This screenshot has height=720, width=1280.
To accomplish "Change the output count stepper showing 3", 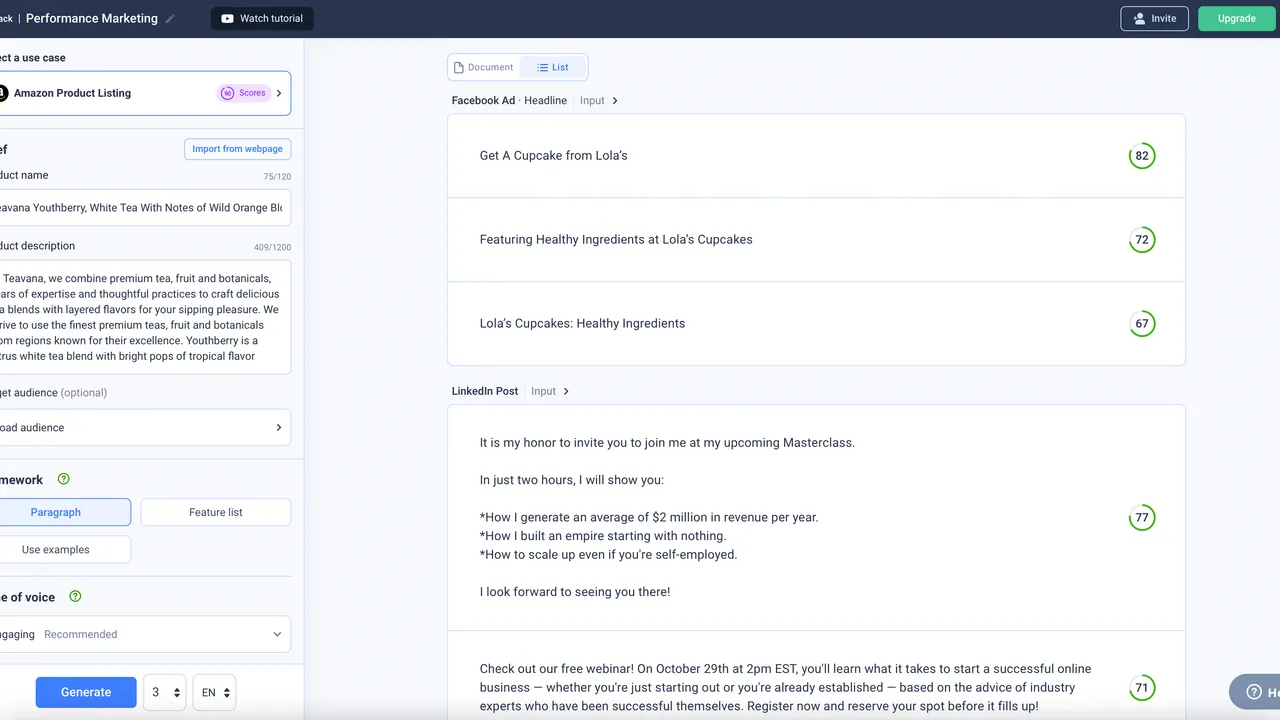I will (165, 692).
